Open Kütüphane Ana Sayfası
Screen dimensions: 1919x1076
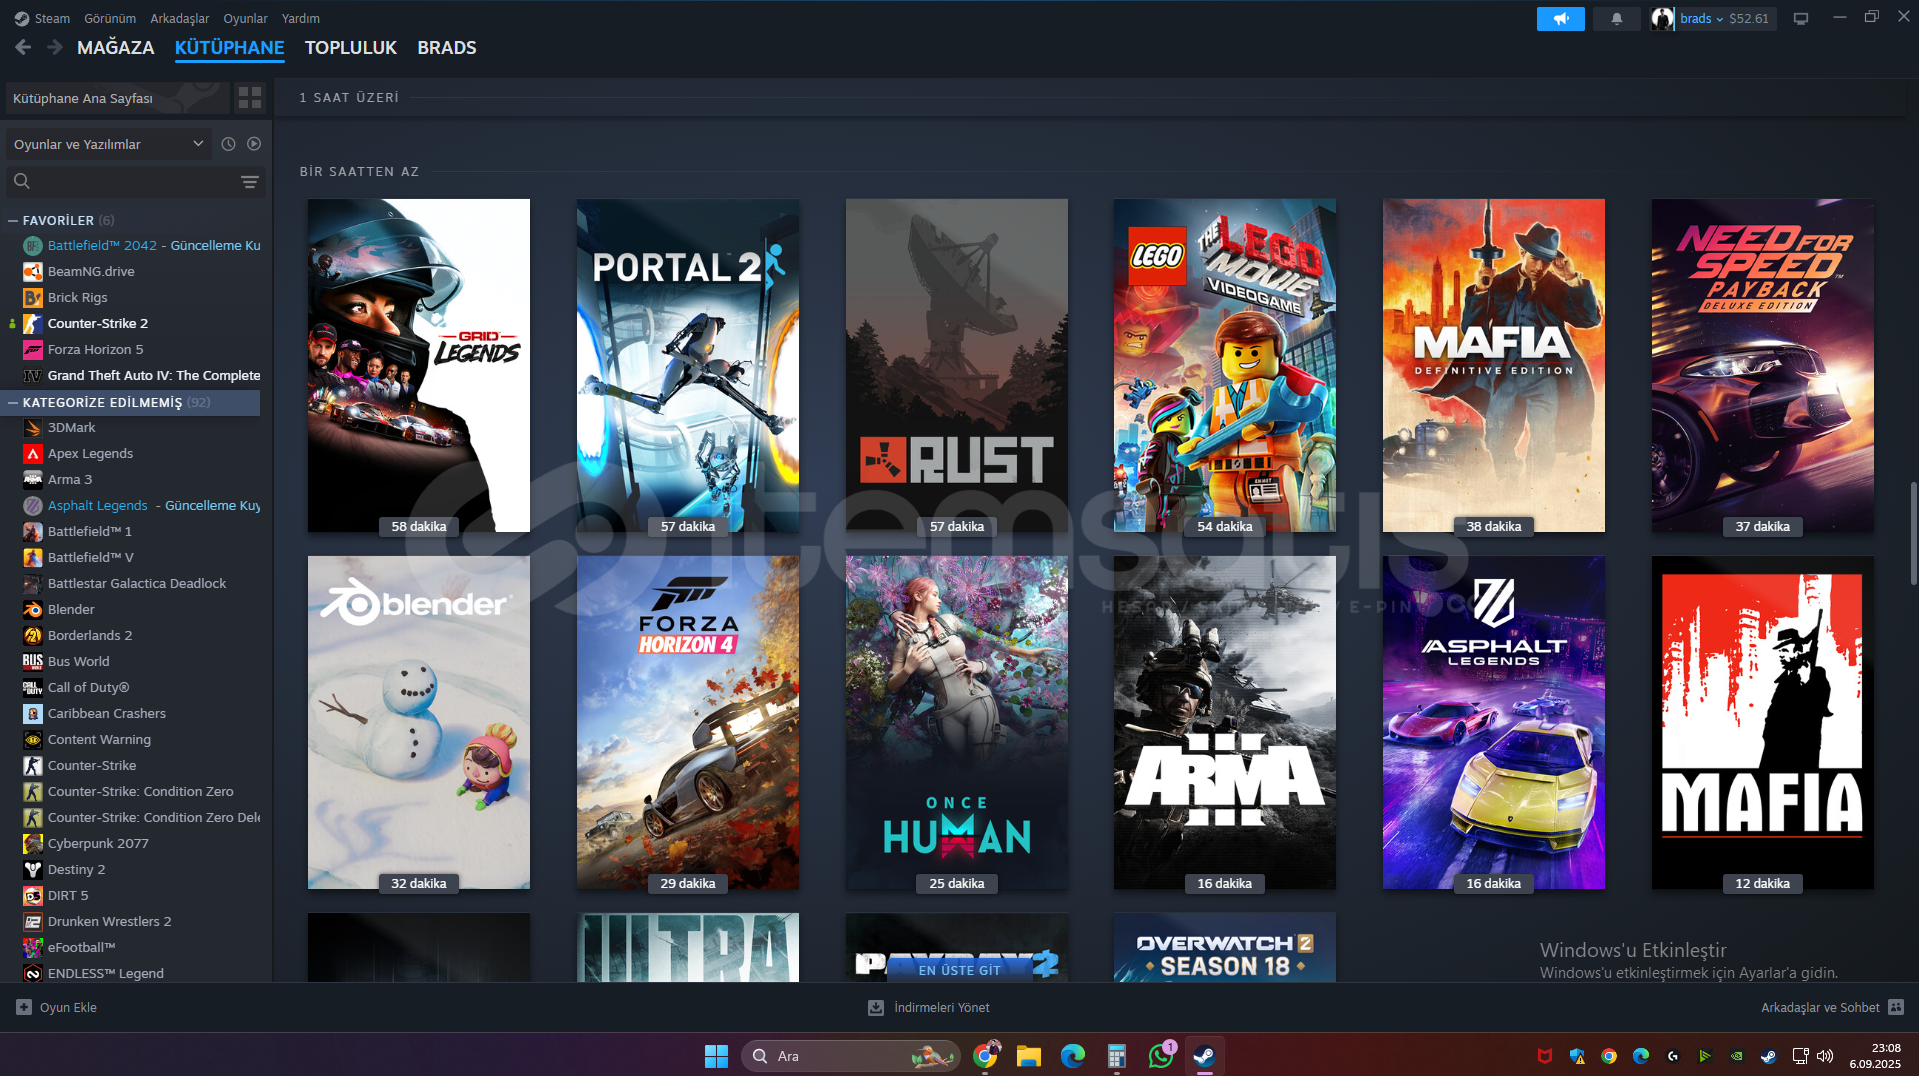(x=118, y=98)
